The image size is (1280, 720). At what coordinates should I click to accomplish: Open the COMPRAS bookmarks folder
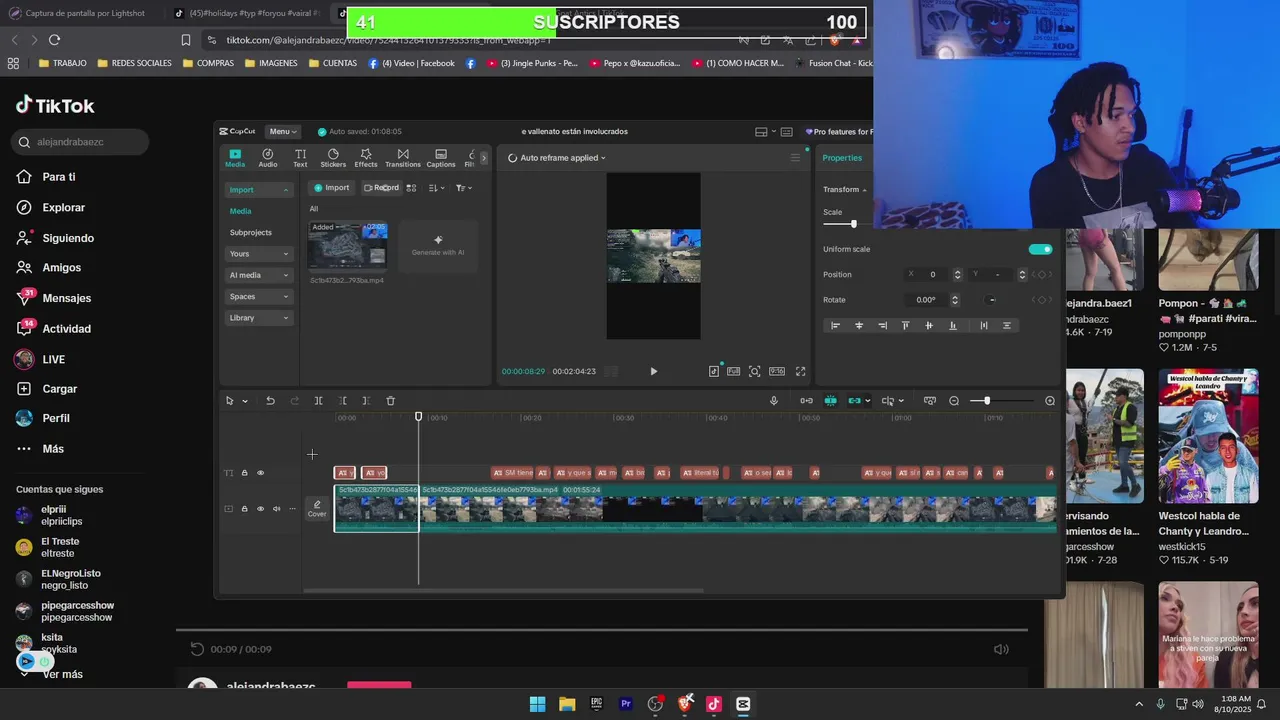click(208, 63)
